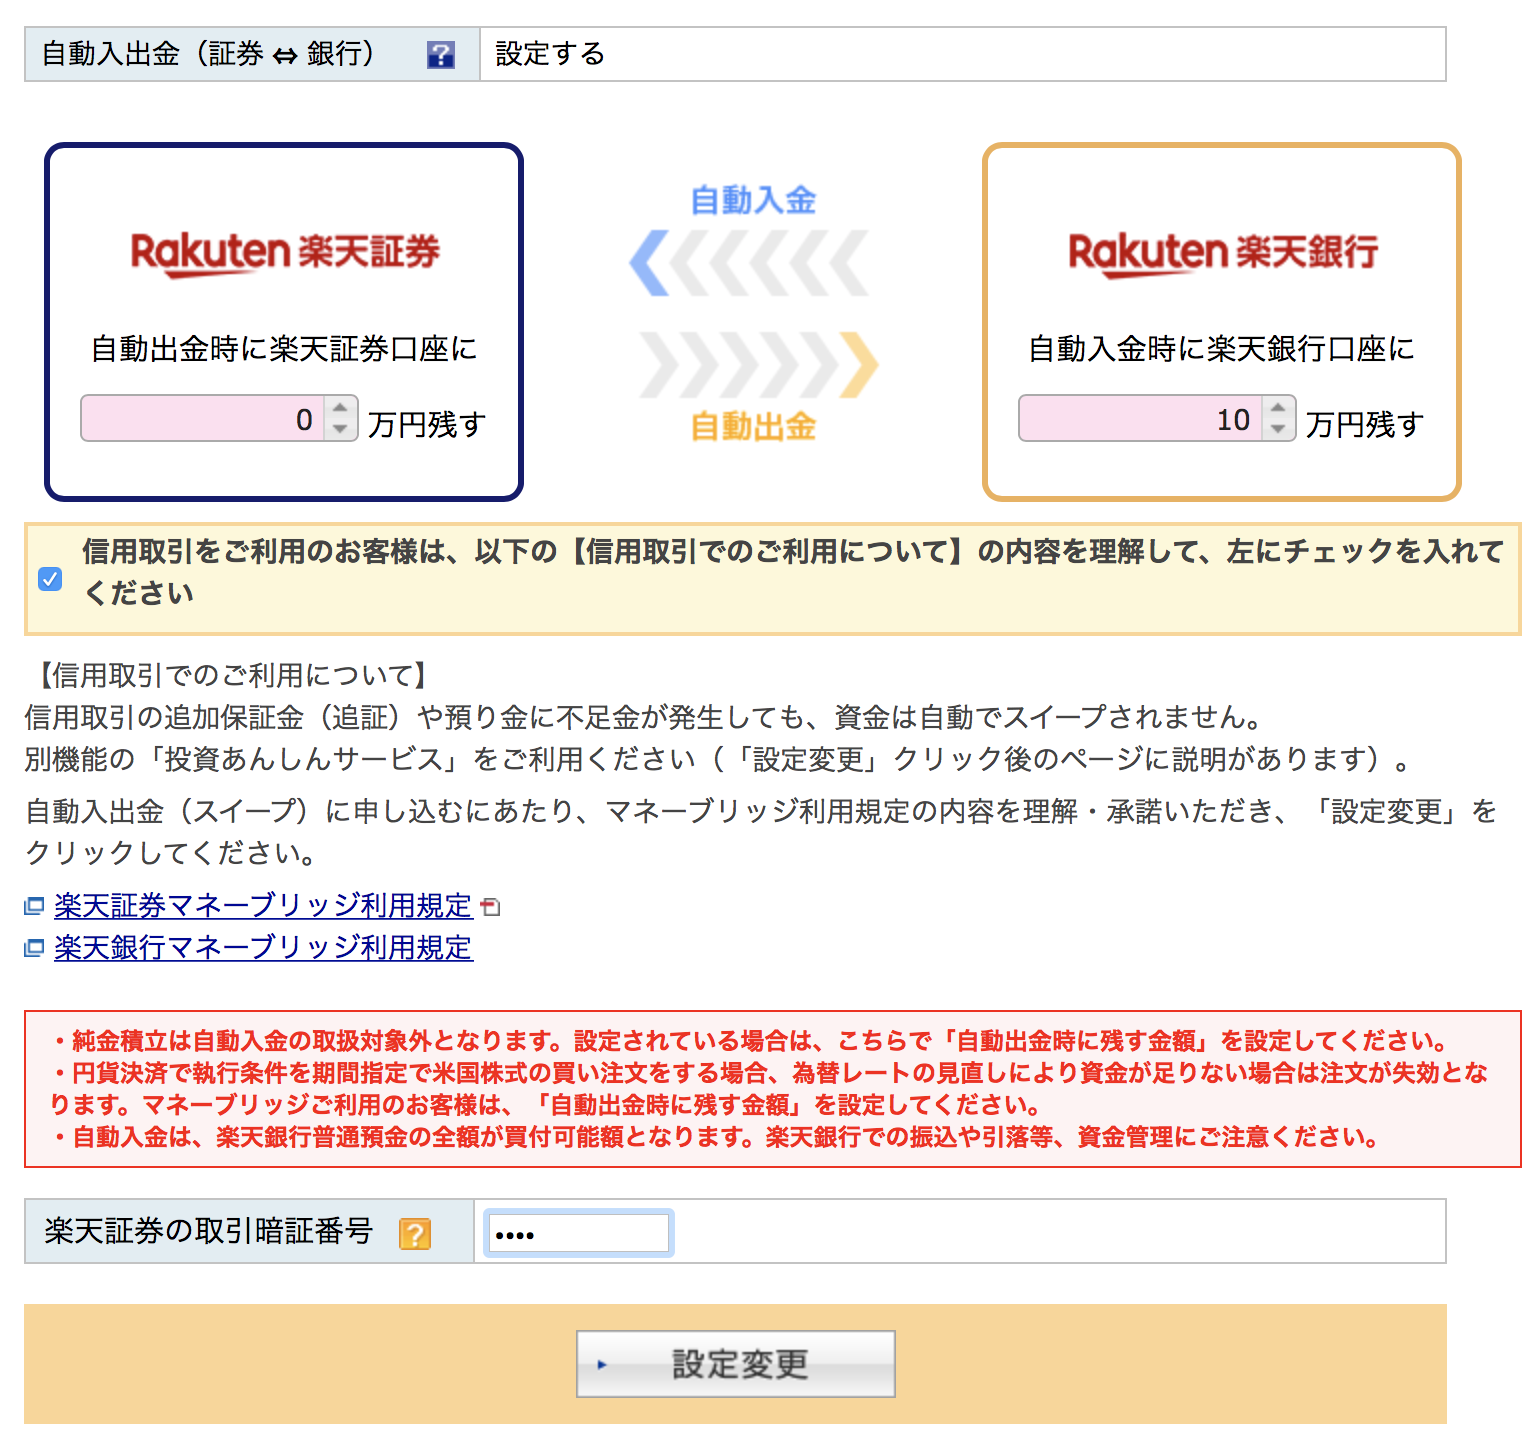Click the blue help icon beside 自動入出金
This screenshot has height=1450, width=1538.
coord(440,54)
